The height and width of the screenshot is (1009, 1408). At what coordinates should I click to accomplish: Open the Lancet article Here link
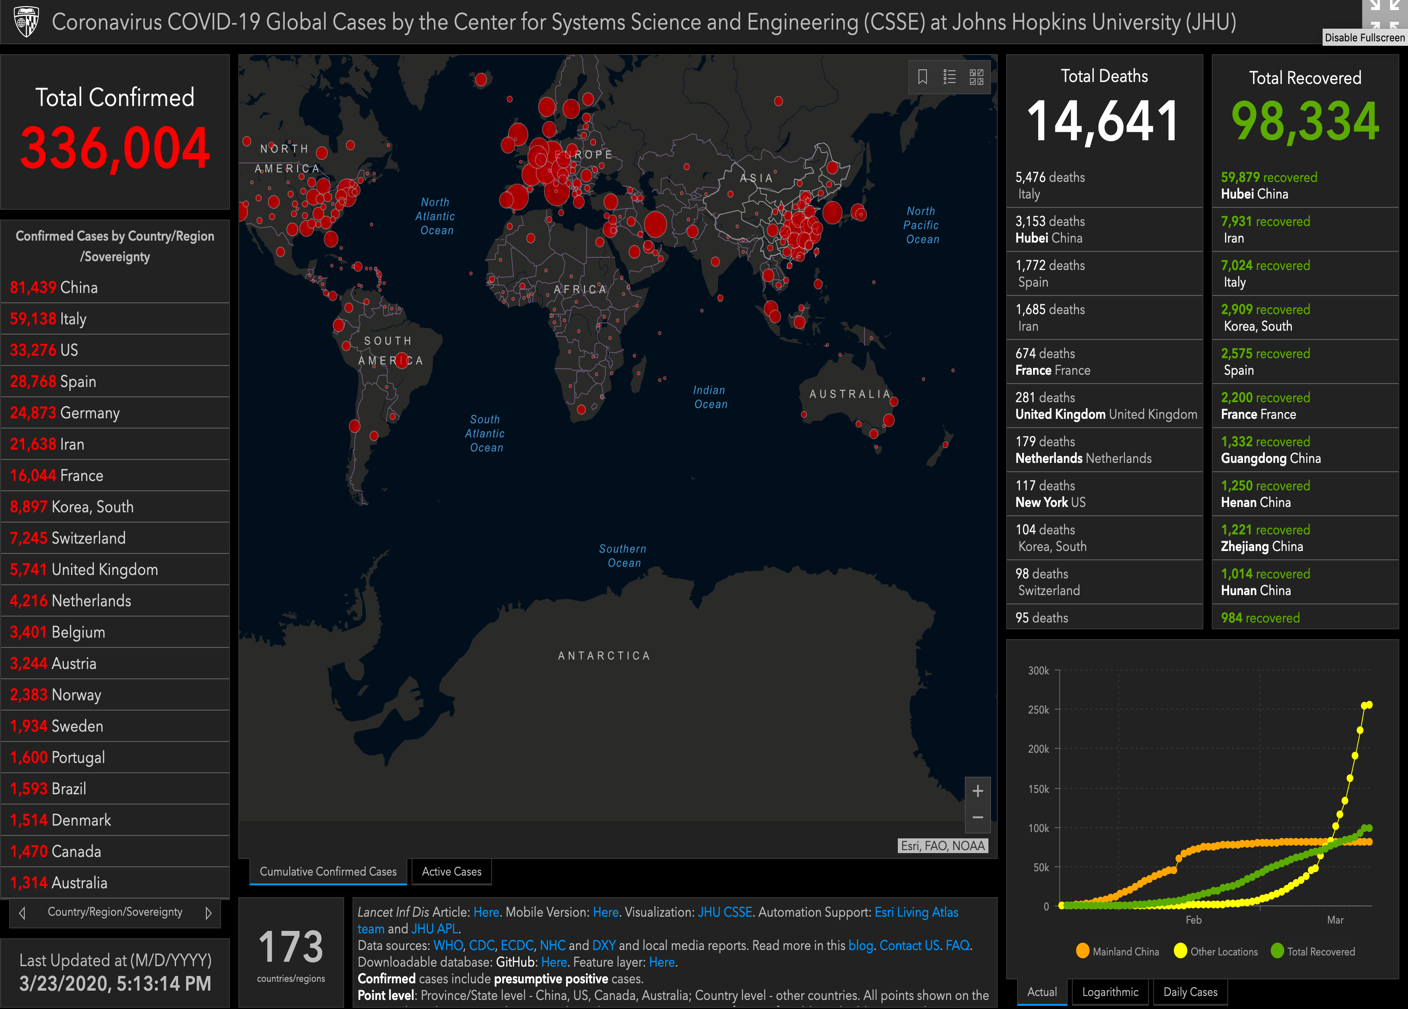click(486, 912)
